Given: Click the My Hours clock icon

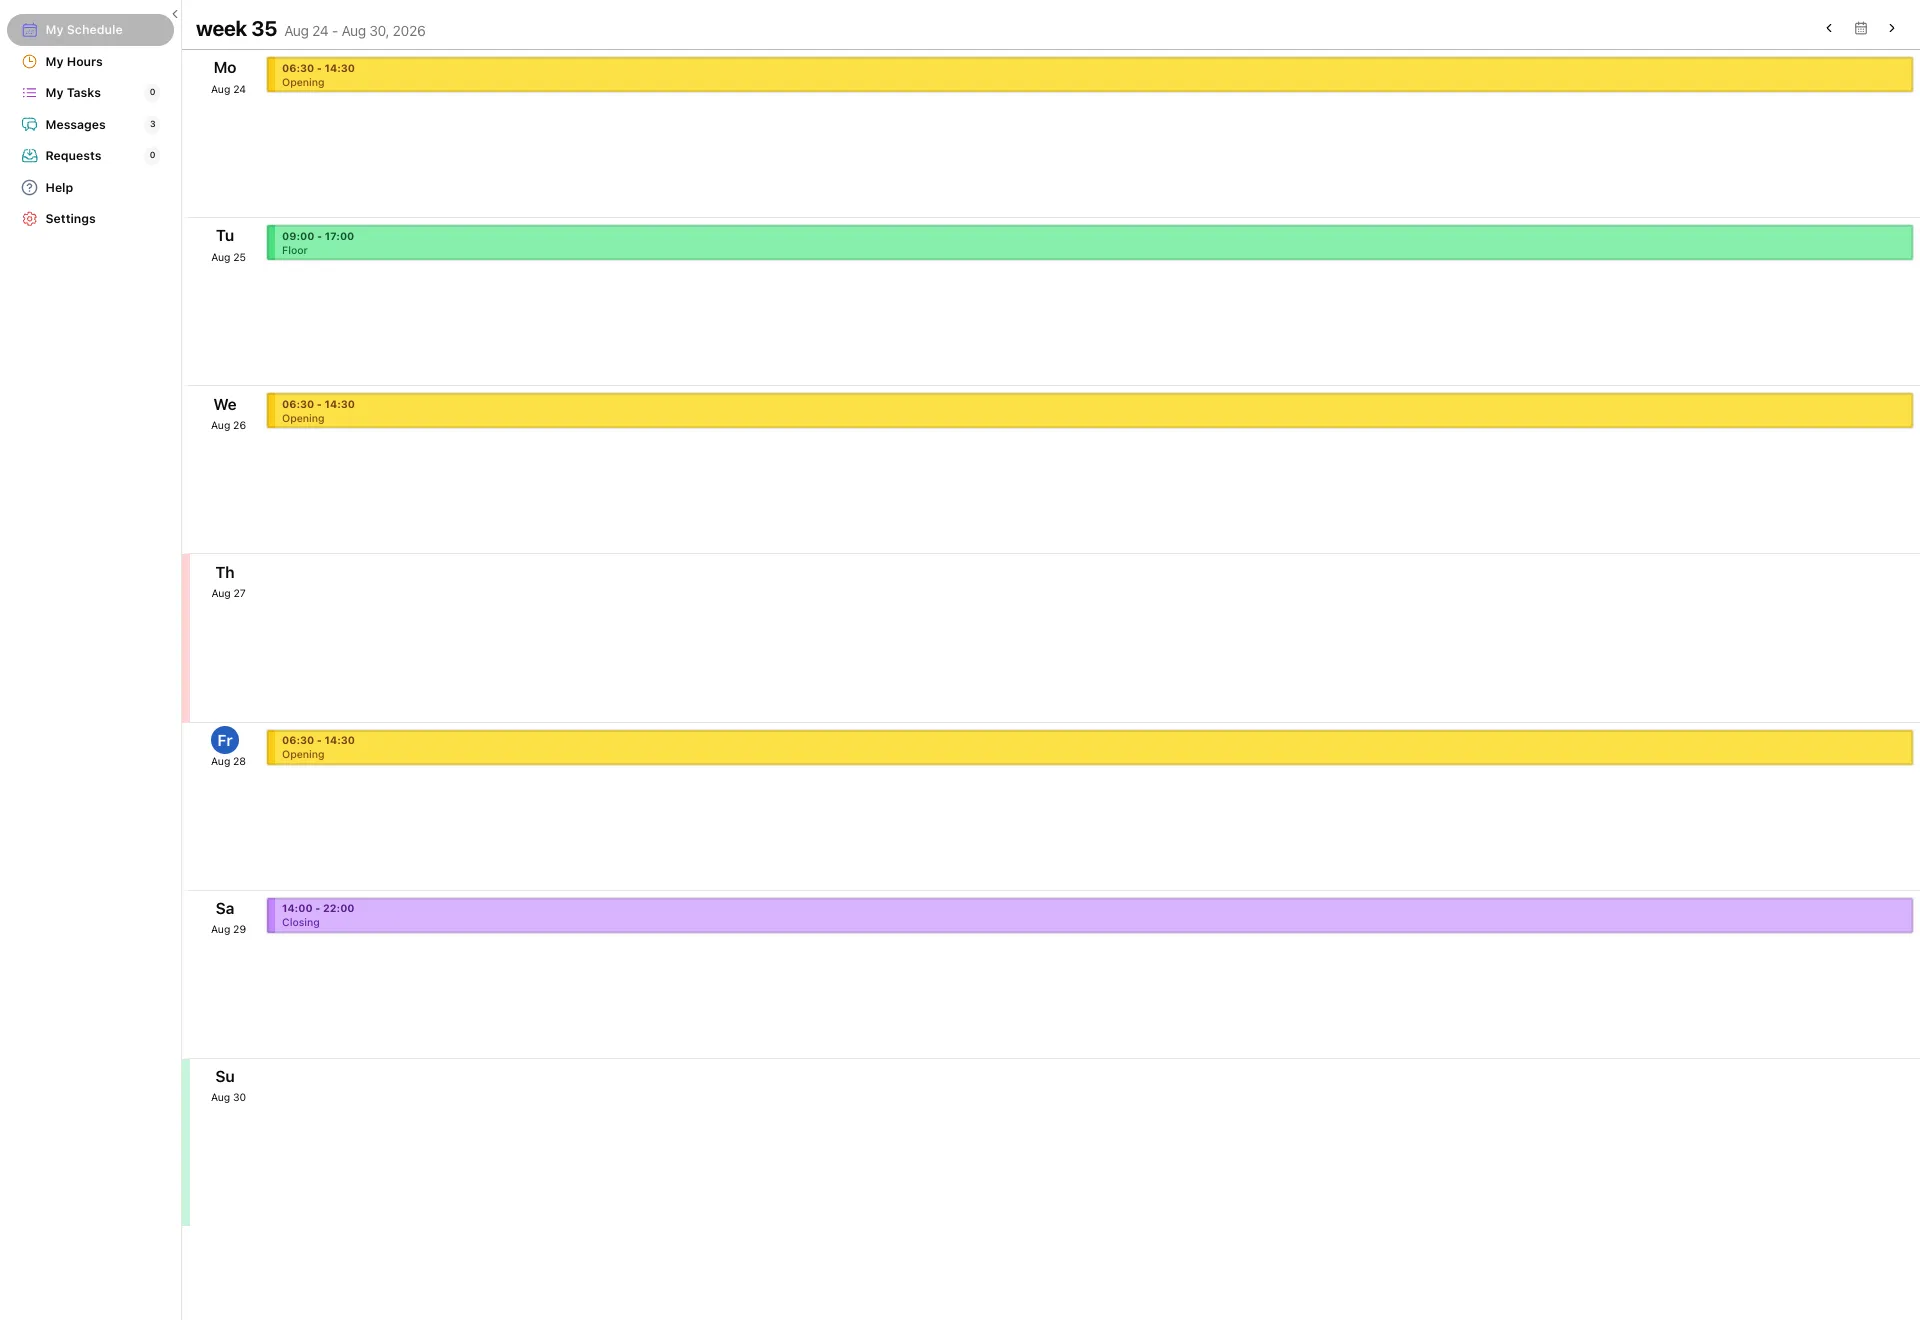Looking at the screenshot, I should (30, 62).
